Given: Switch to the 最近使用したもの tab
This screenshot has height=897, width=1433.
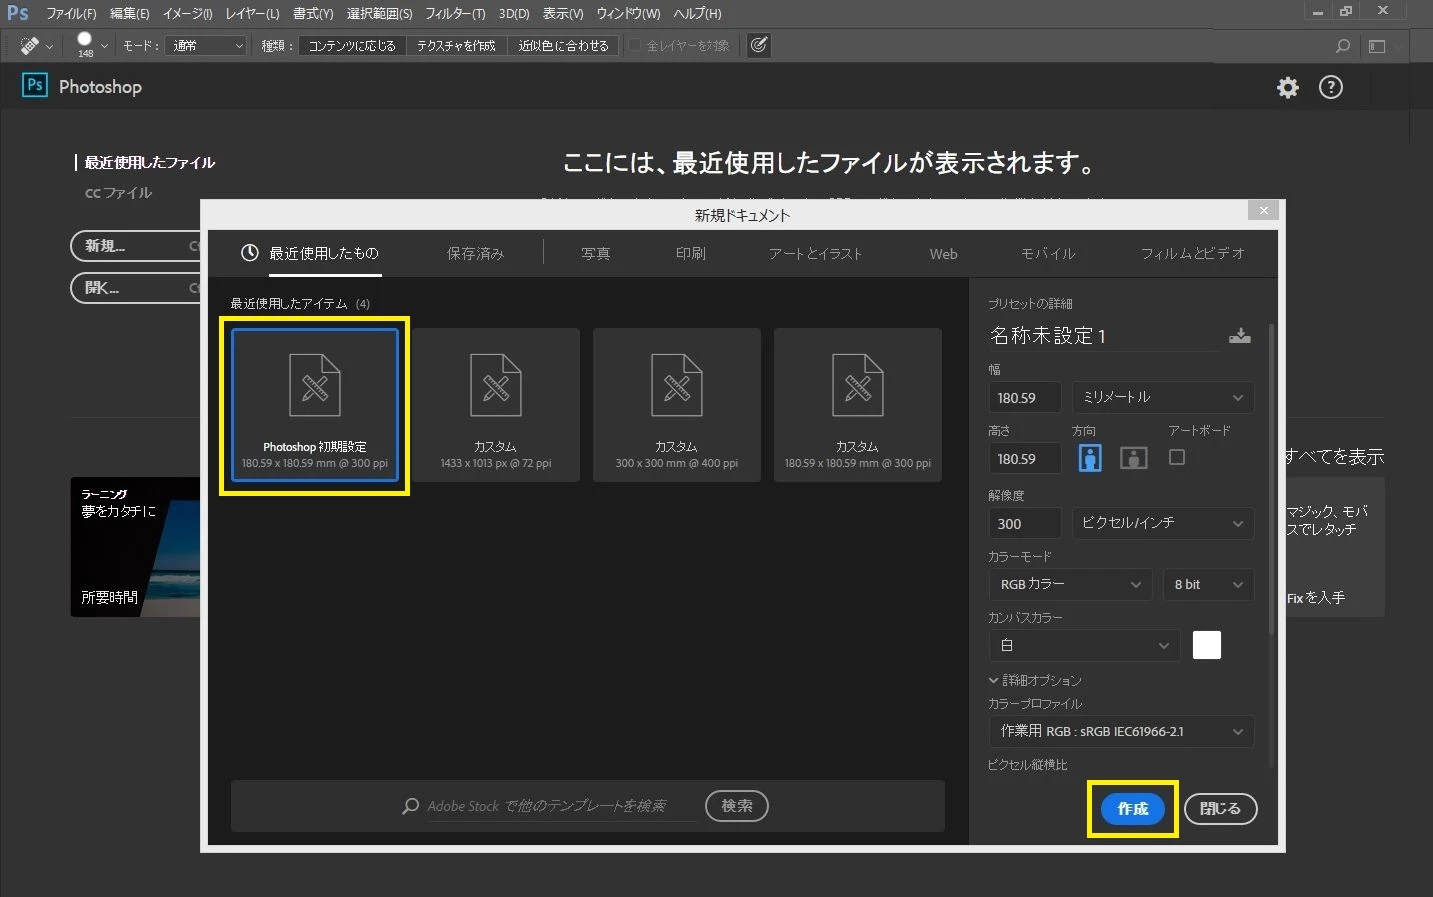Looking at the screenshot, I should [x=310, y=253].
